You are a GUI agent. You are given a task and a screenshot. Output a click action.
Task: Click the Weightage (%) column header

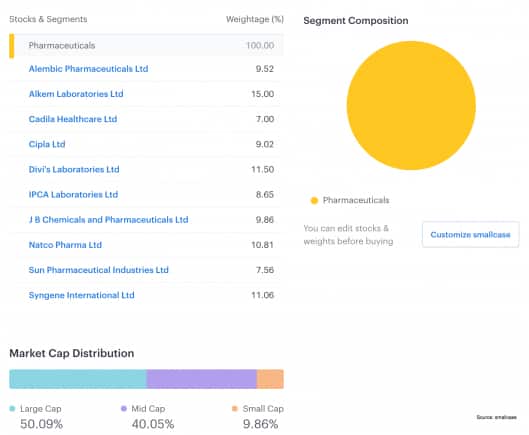click(255, 19)
